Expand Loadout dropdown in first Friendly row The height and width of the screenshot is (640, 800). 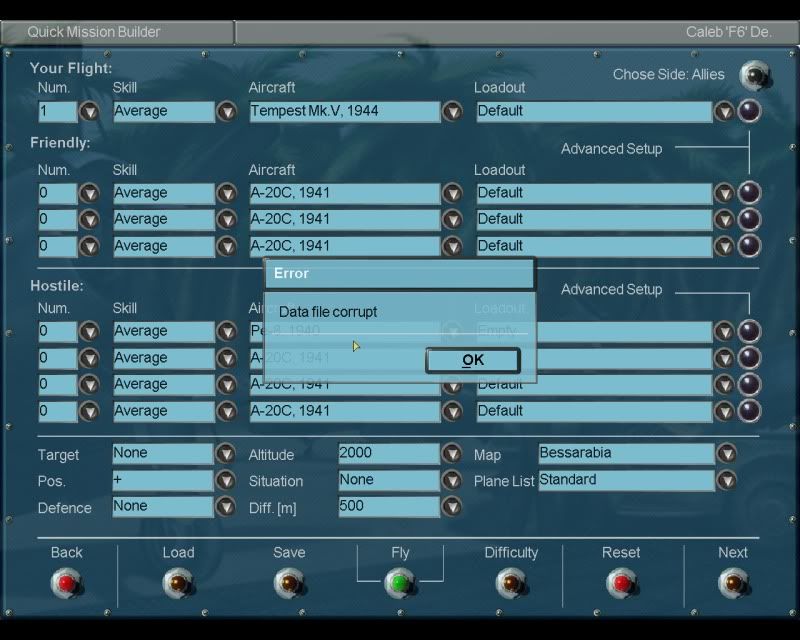point(724,193)
